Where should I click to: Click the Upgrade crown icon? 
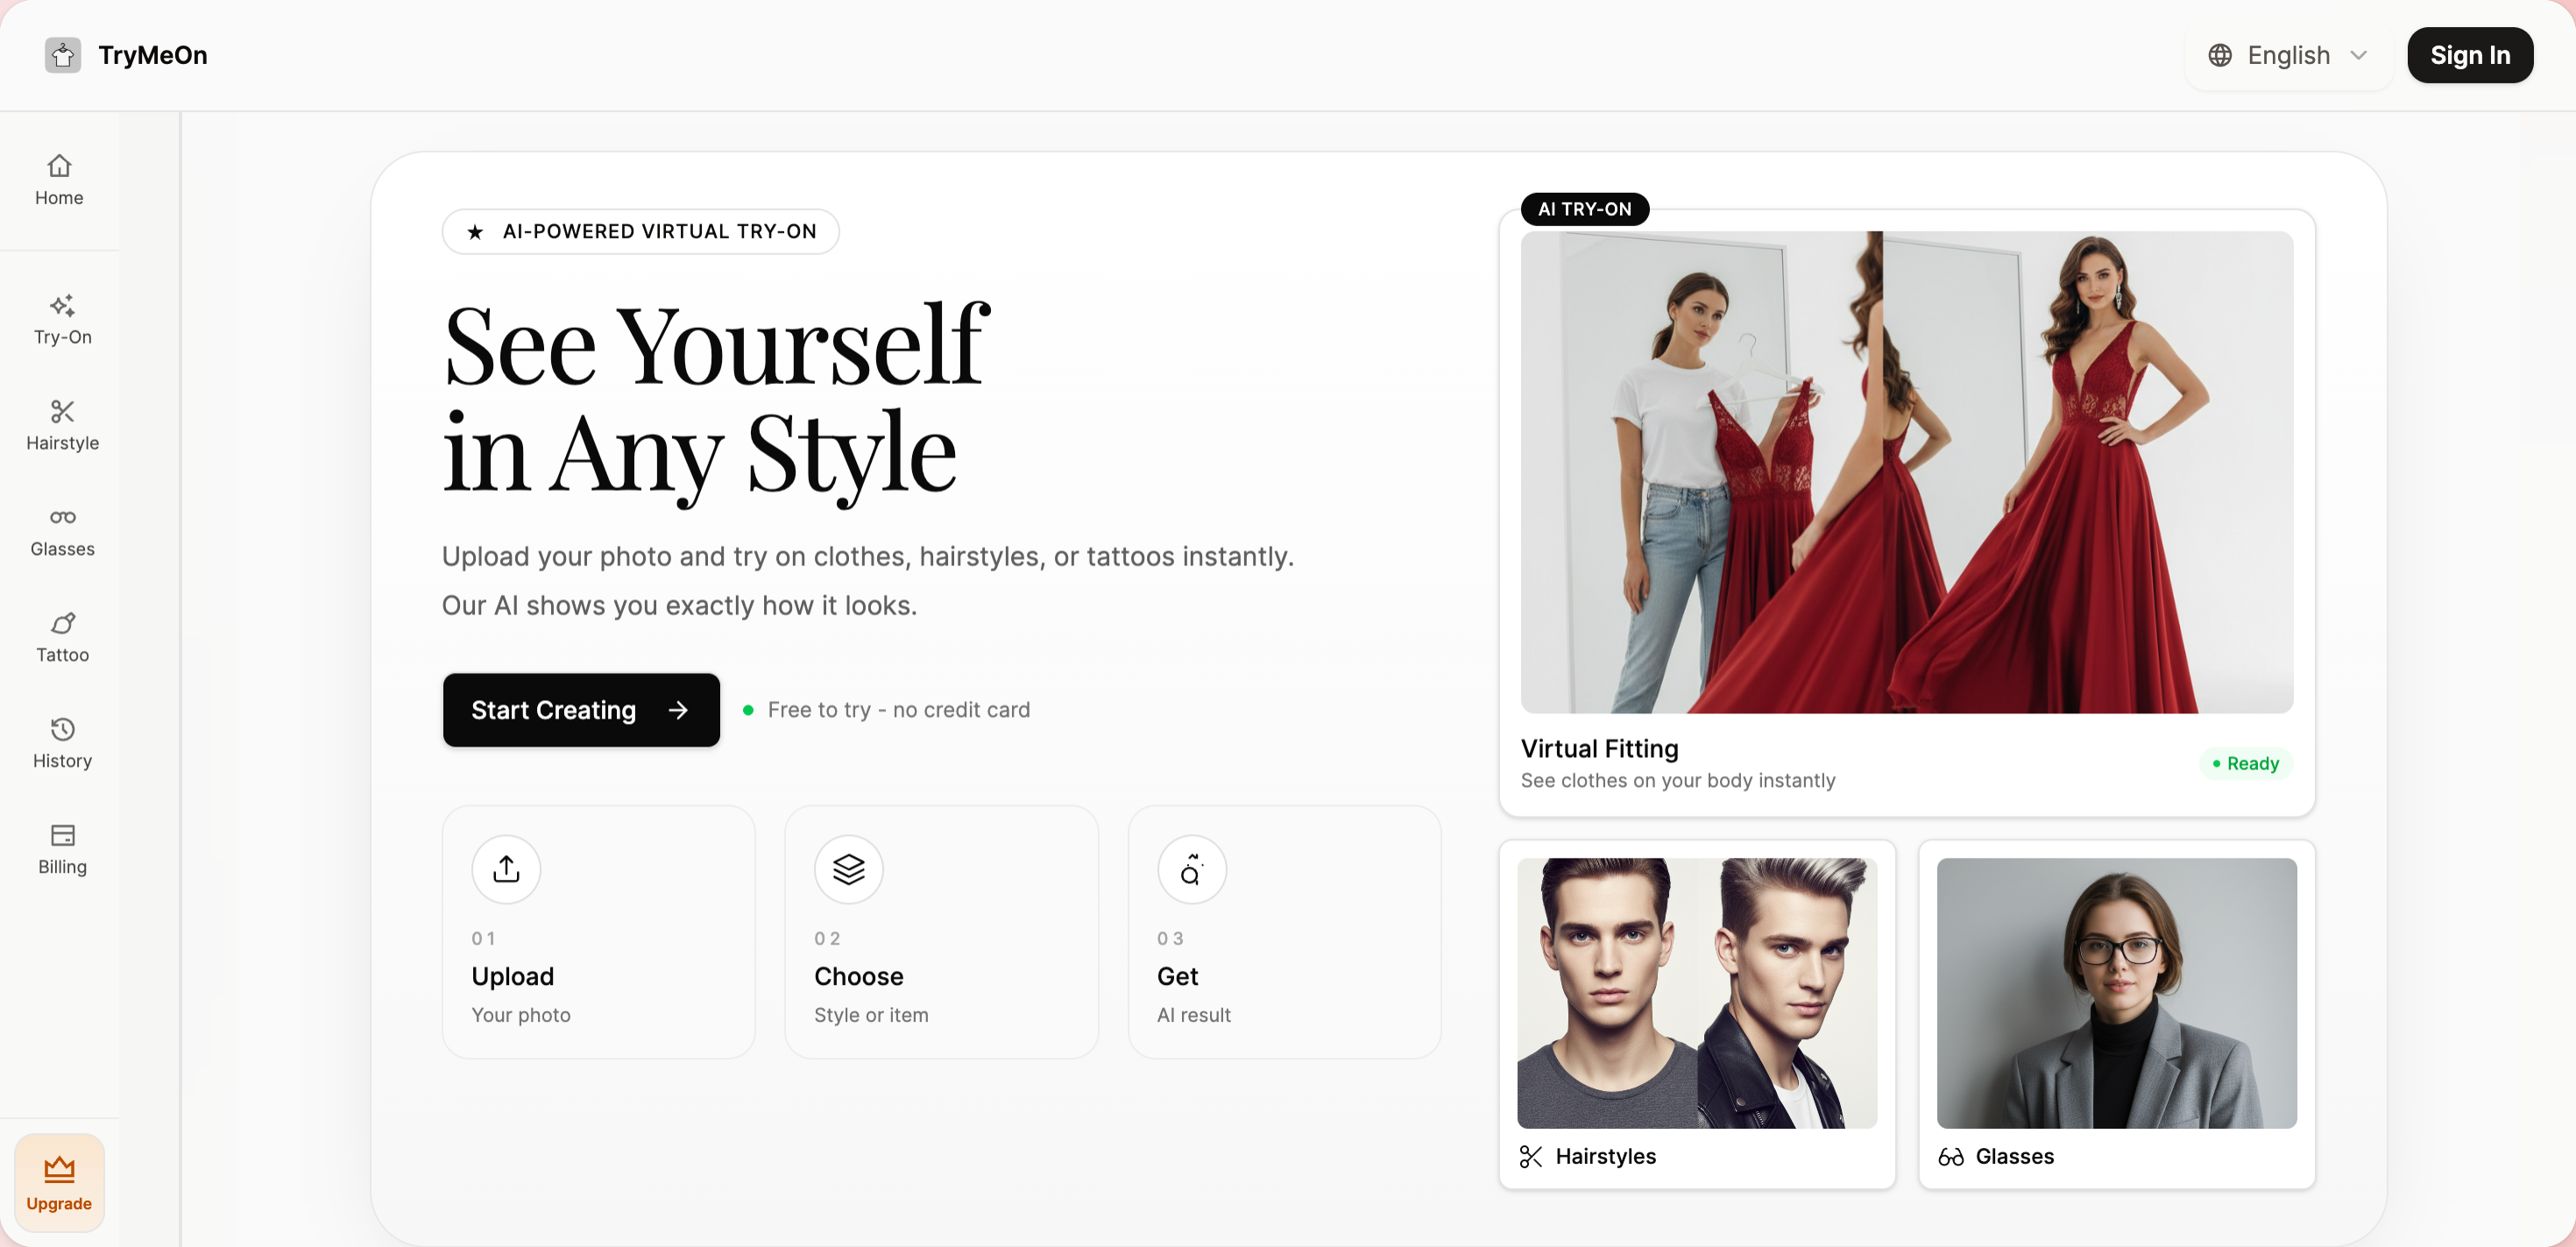(x=59, y=1169)
